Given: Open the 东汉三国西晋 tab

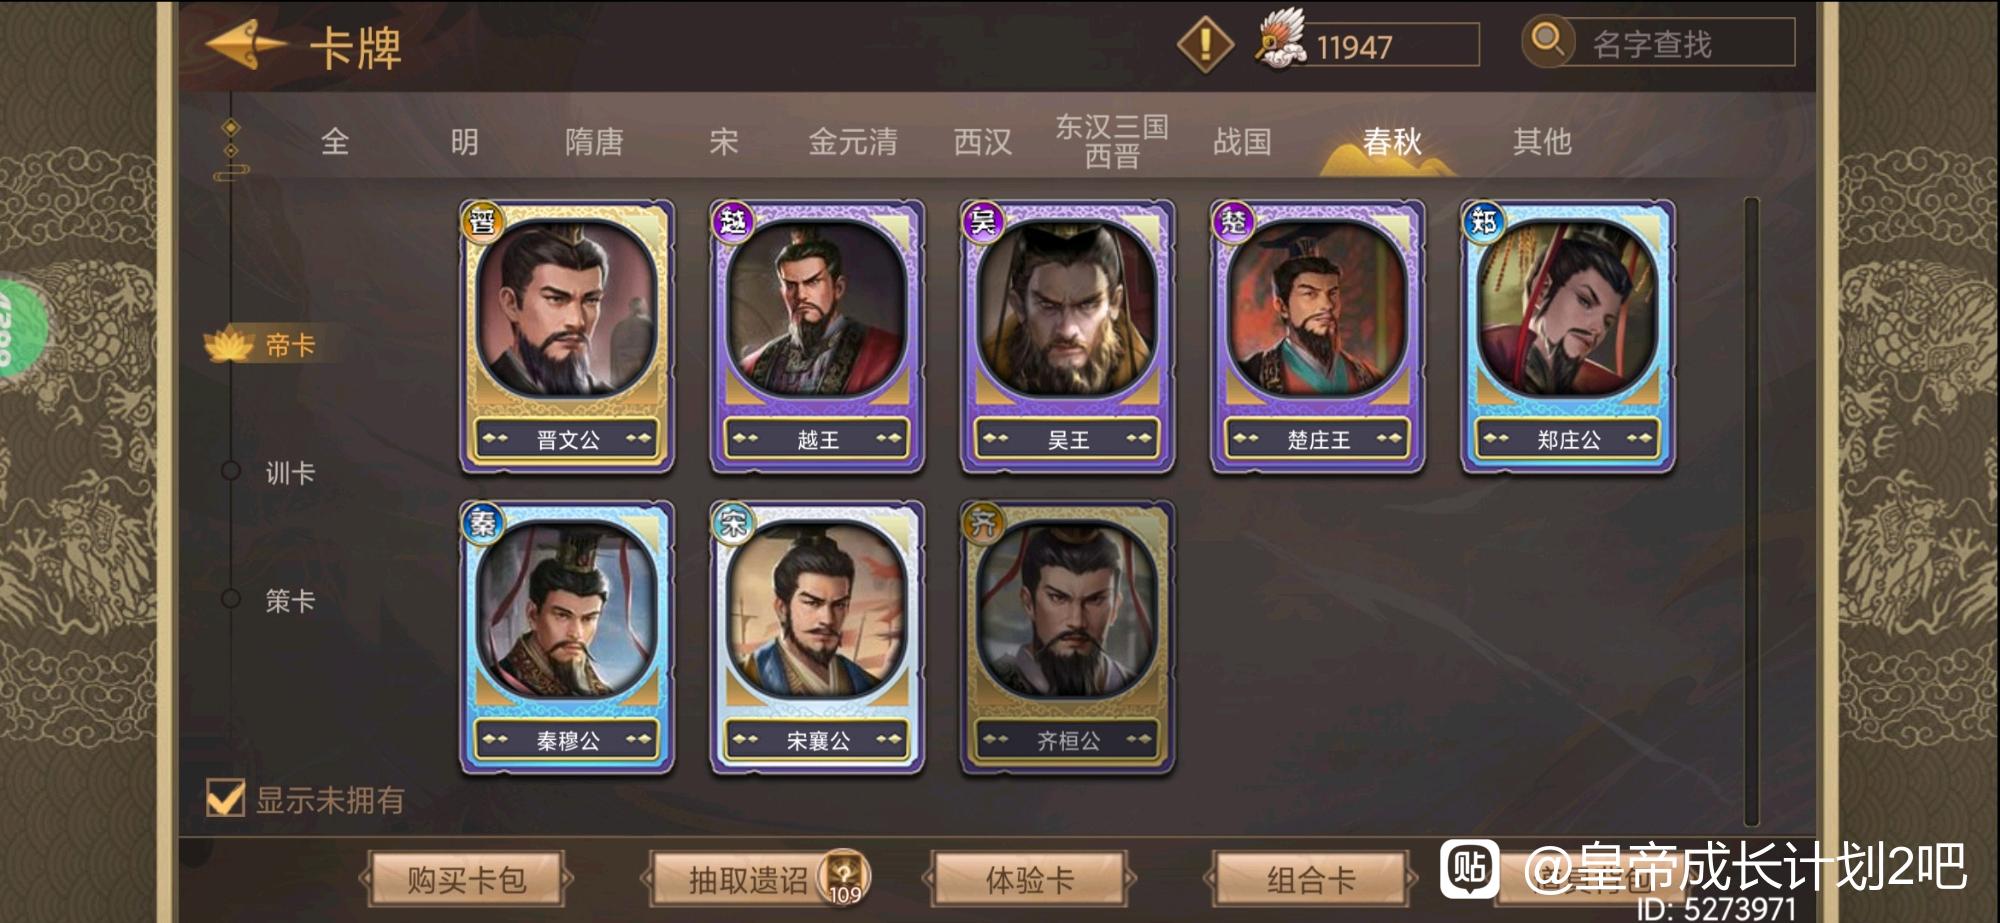Looking at the screenshot, I should point(1112,141).
